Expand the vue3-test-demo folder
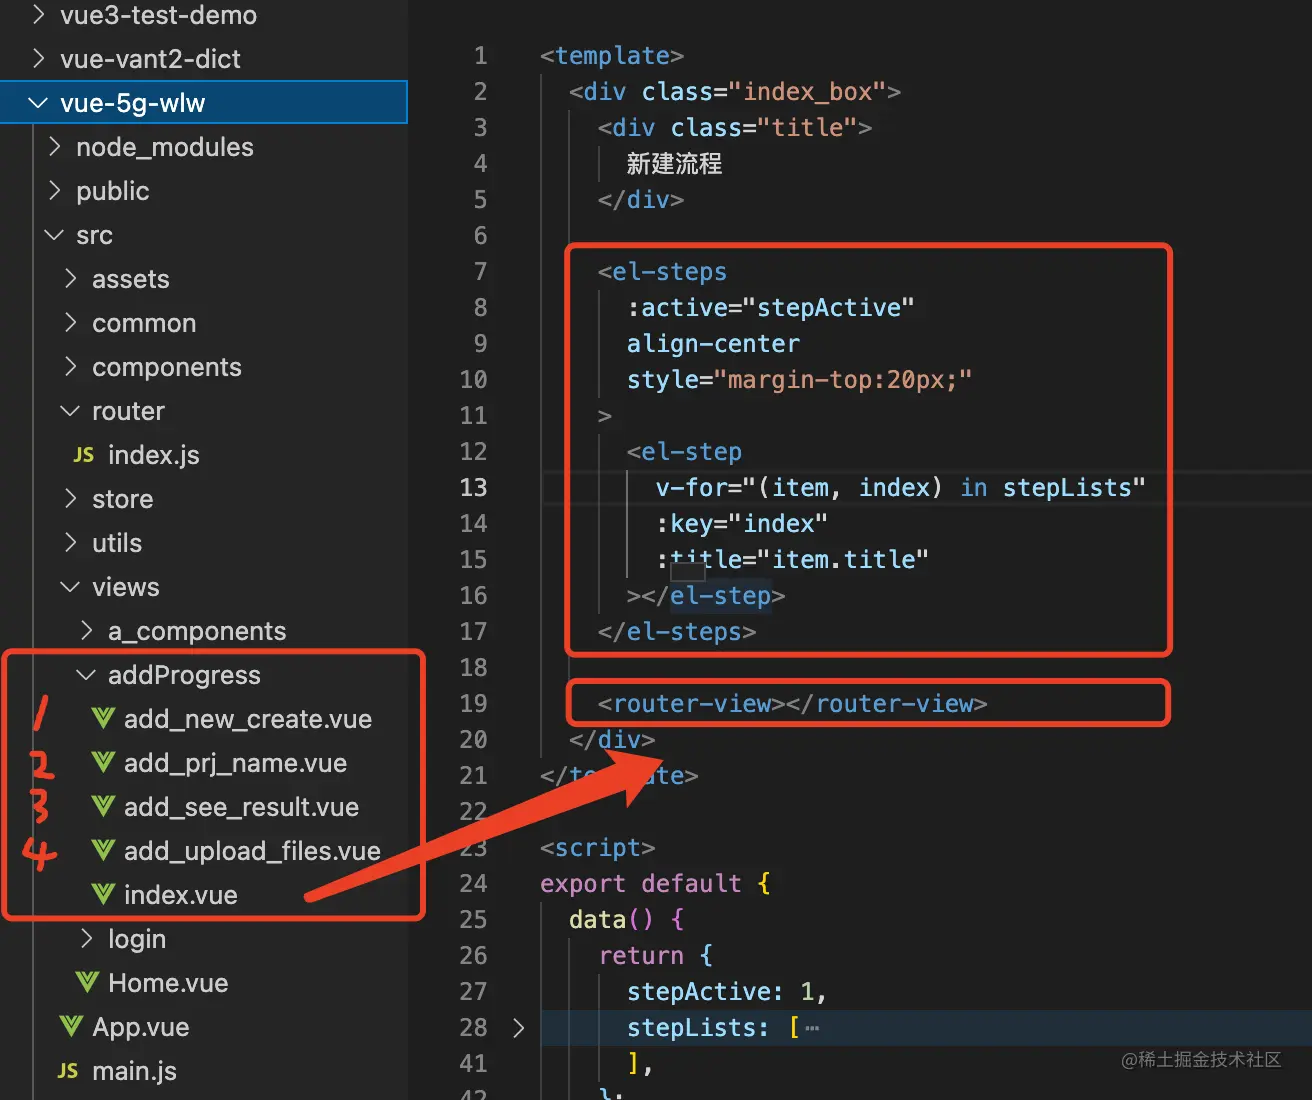 click(x=39, y=15)
